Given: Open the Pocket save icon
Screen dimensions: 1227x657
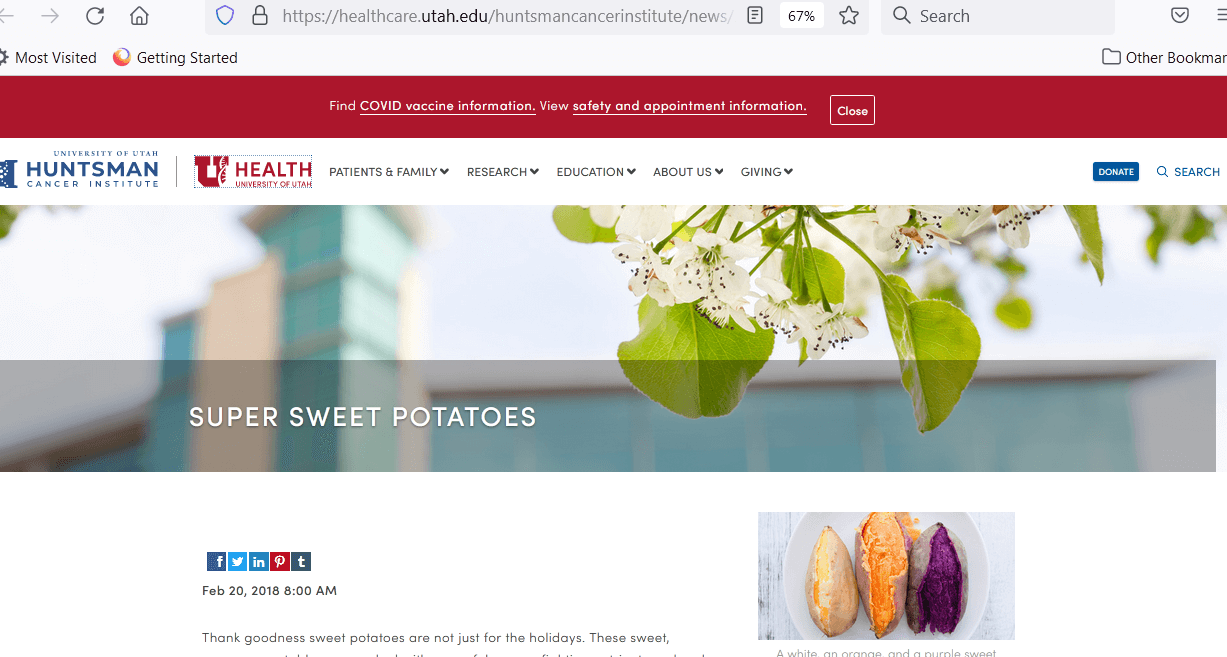Looking at the screenshot, I should click(x=1180, y=16).
